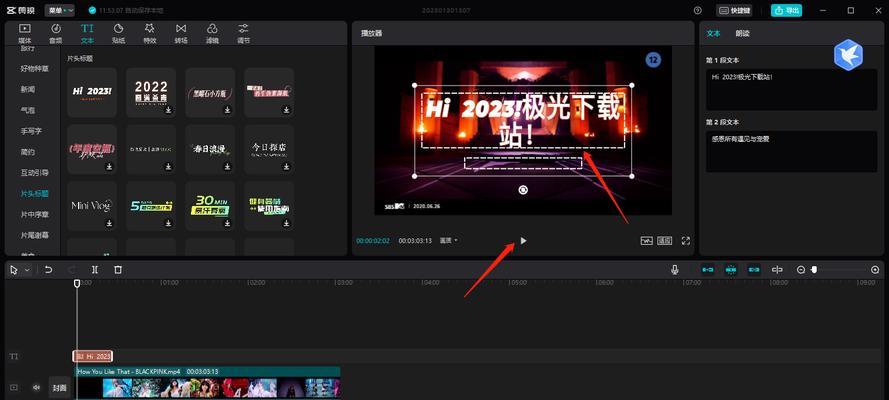Toggle main track magnet snapping
The width and height of the screenshot is (889, 400).
(x=708, y=270)
